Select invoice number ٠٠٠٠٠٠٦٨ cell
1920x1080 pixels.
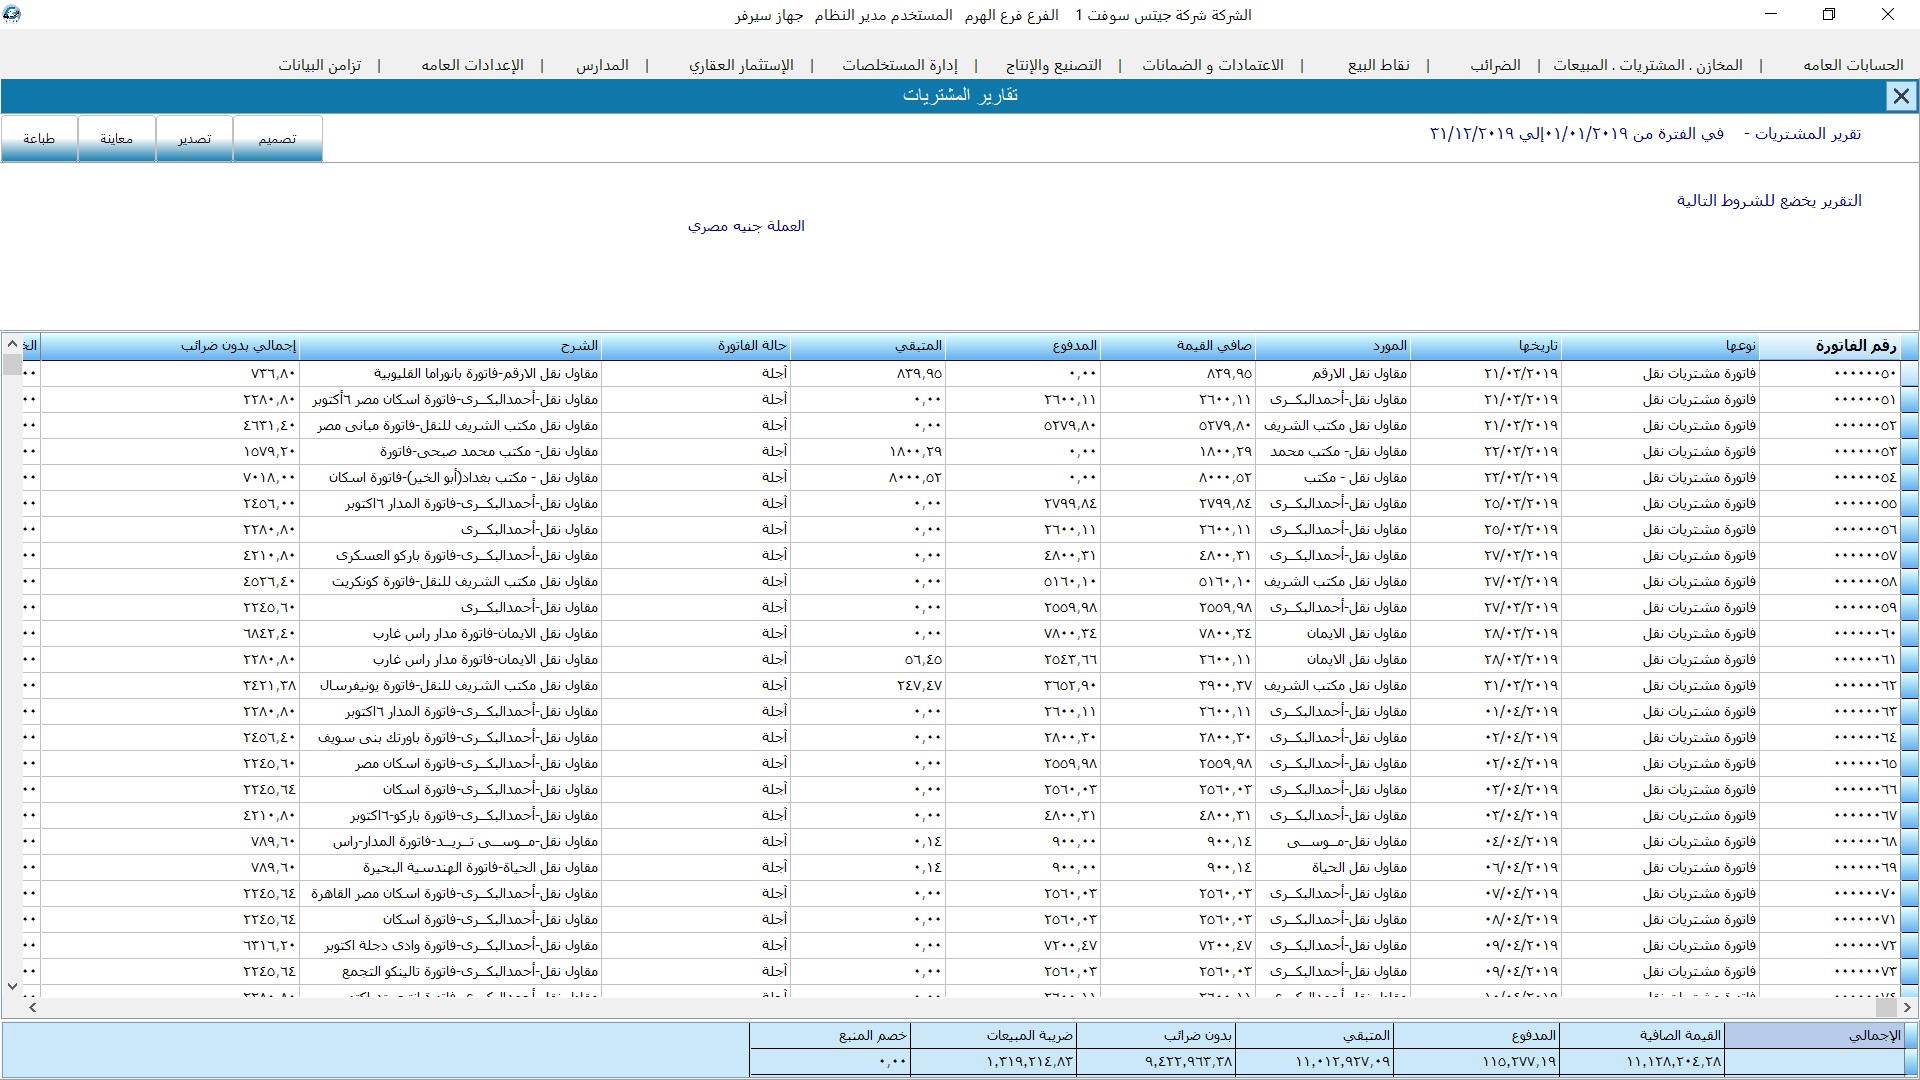1830,841
